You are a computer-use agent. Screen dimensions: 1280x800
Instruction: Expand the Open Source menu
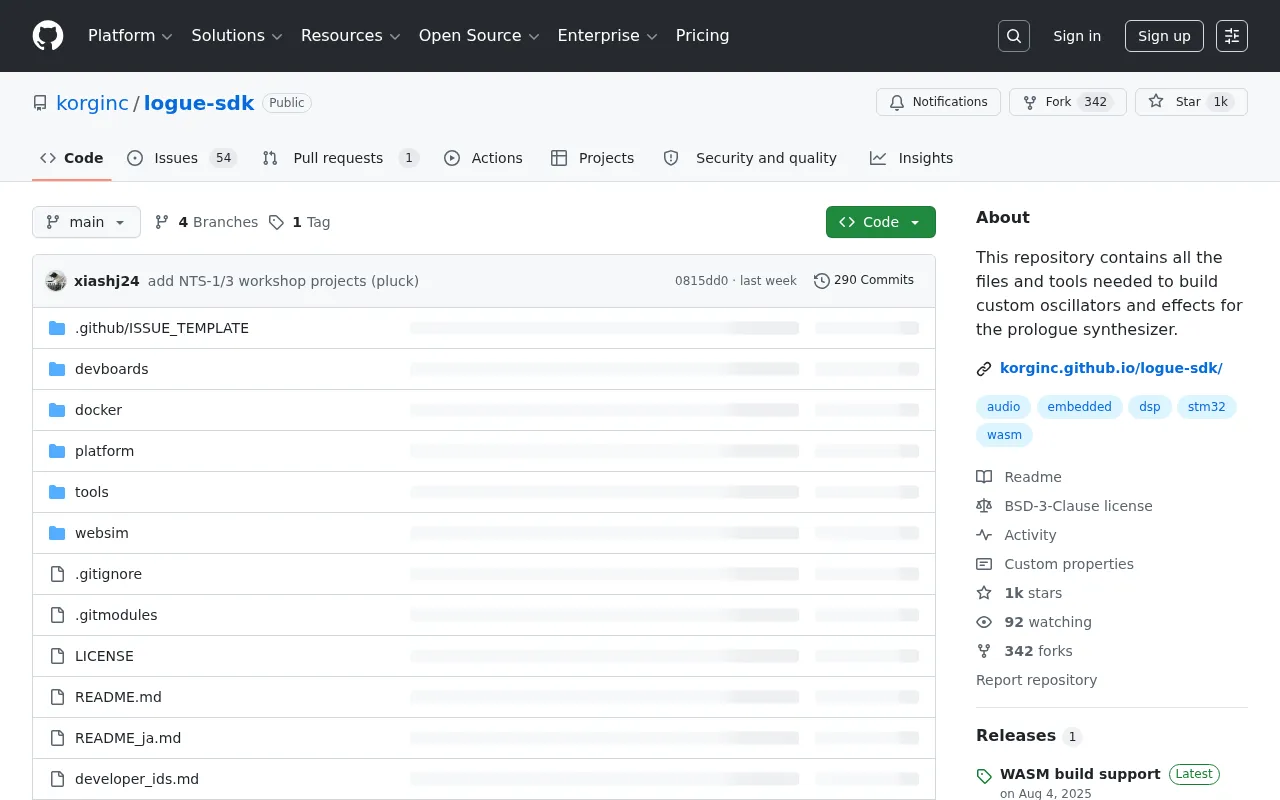point(479,36)
